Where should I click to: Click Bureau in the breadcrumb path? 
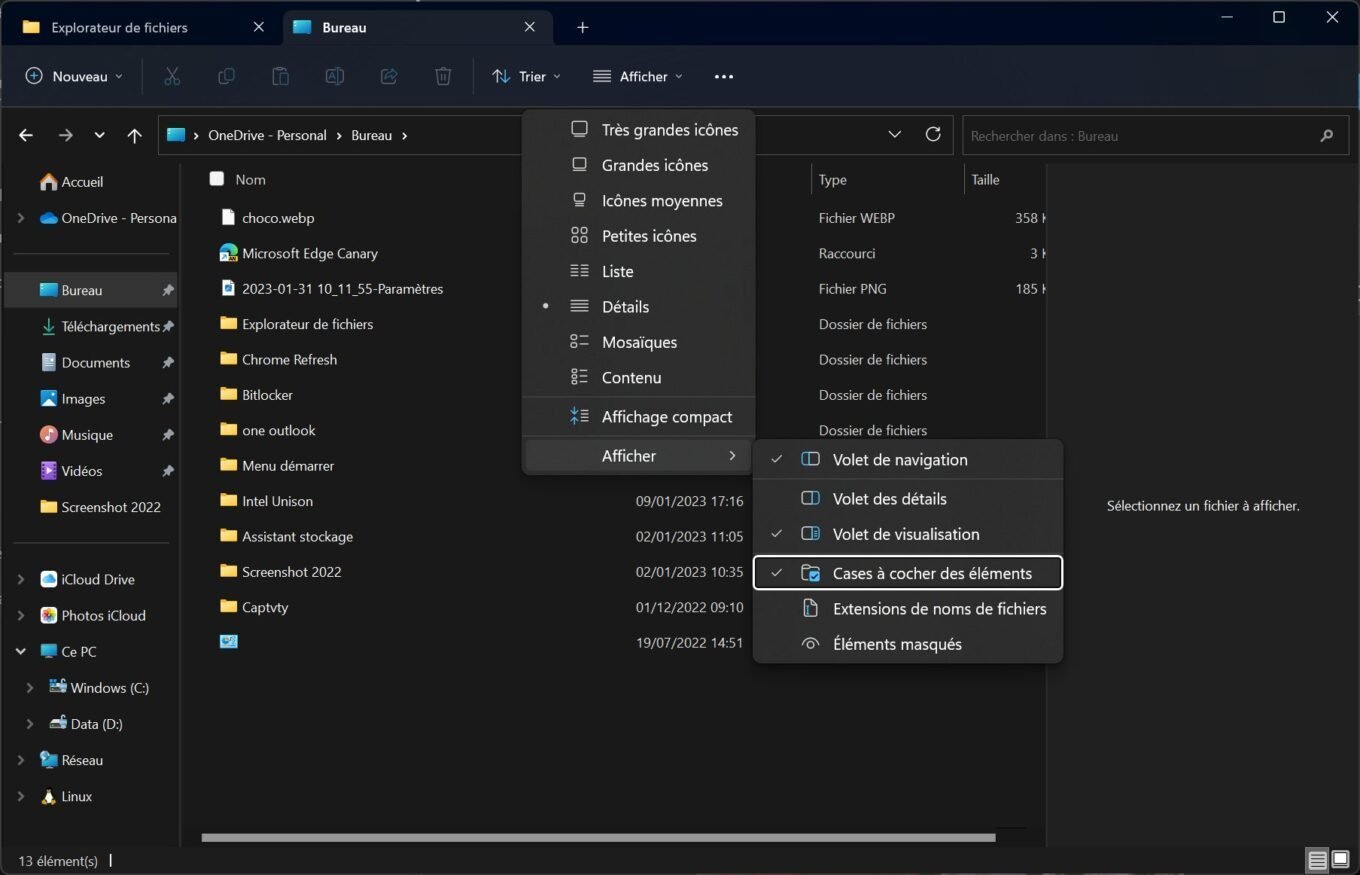coord(371,135)
